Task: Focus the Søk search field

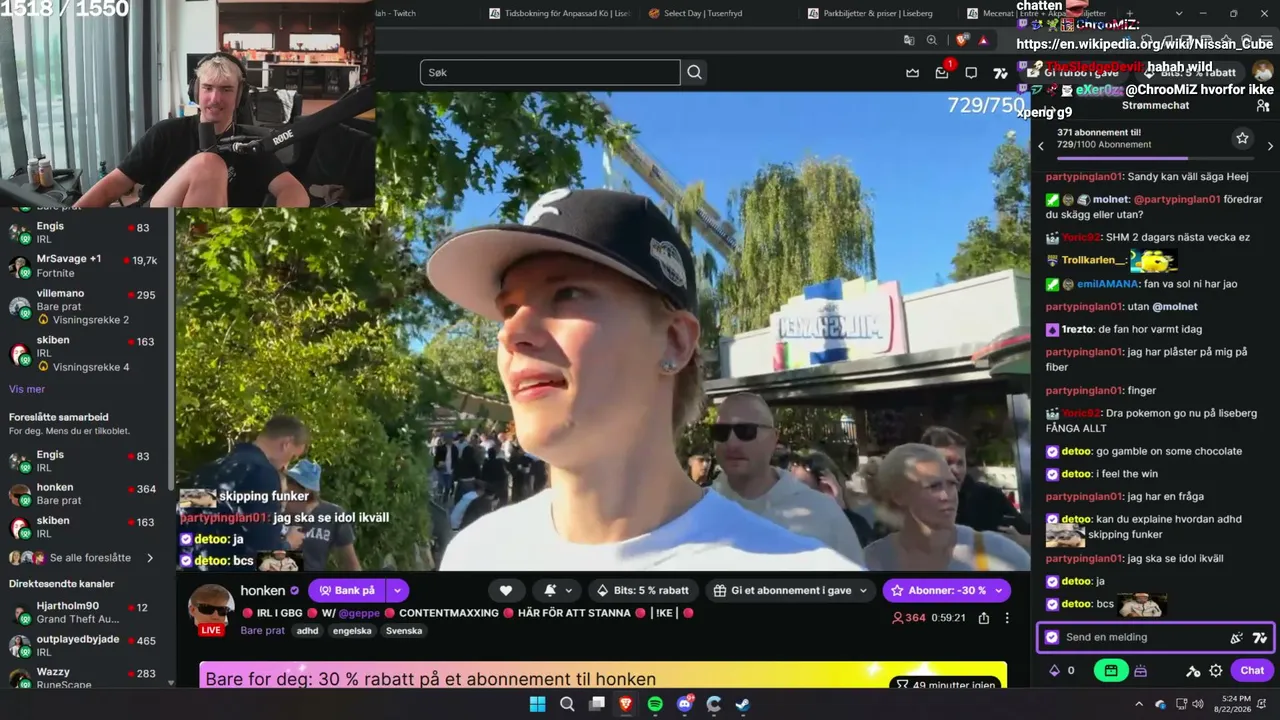Action: tap(550, 72)
